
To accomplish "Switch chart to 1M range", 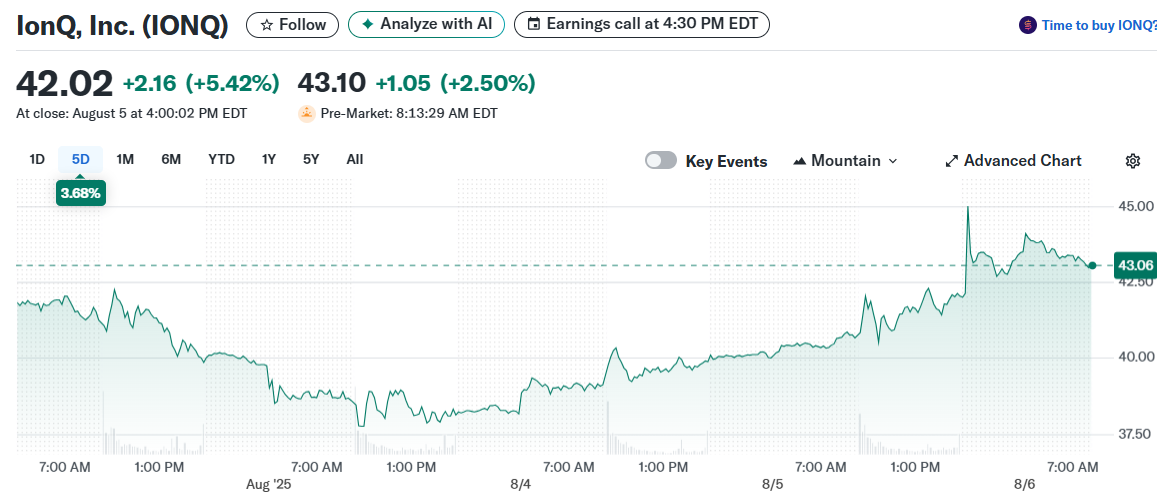I will point(125,159).
